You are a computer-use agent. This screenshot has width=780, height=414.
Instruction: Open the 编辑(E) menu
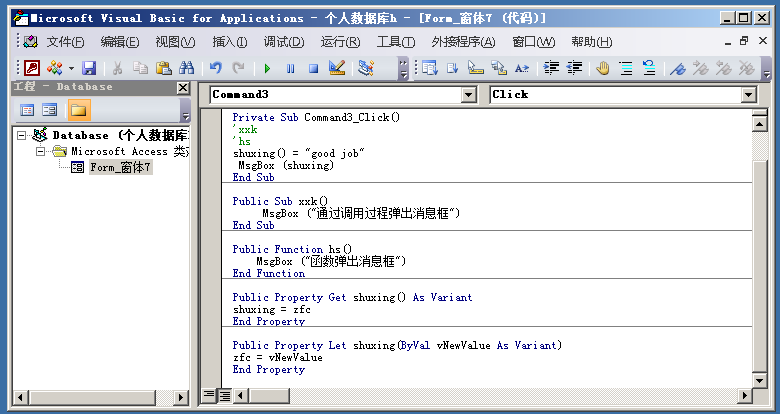tap(120, 42)
